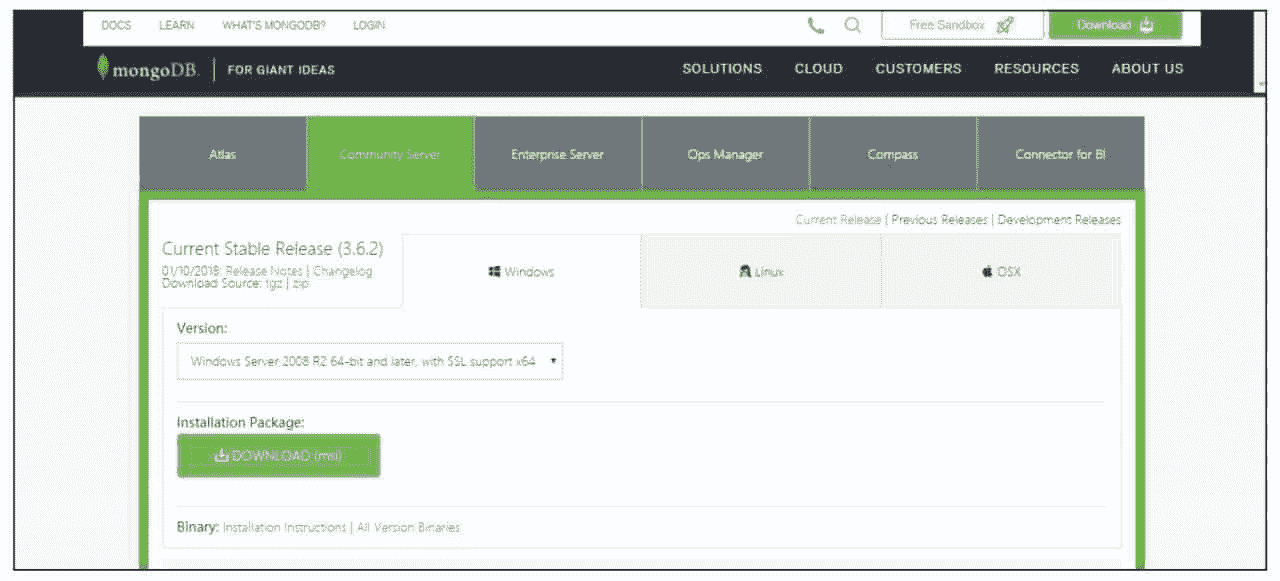Click the top-right green Download button
This screenshot has height=581, width=1280.
(1114, 26)
